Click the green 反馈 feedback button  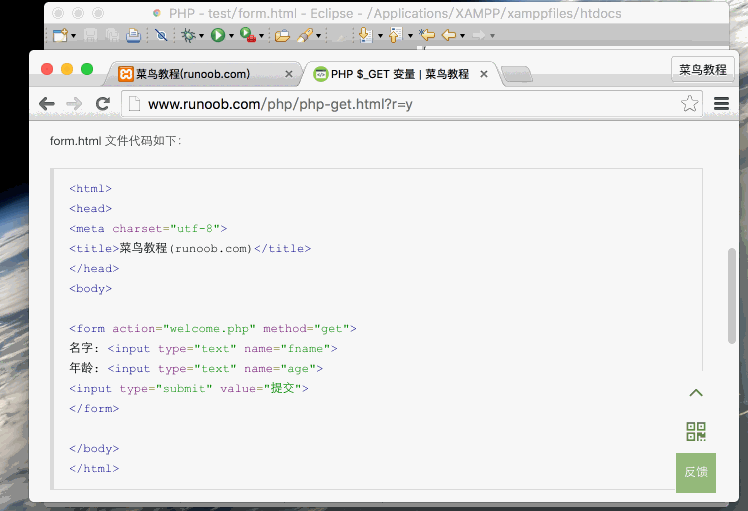(x=696, y=472)
